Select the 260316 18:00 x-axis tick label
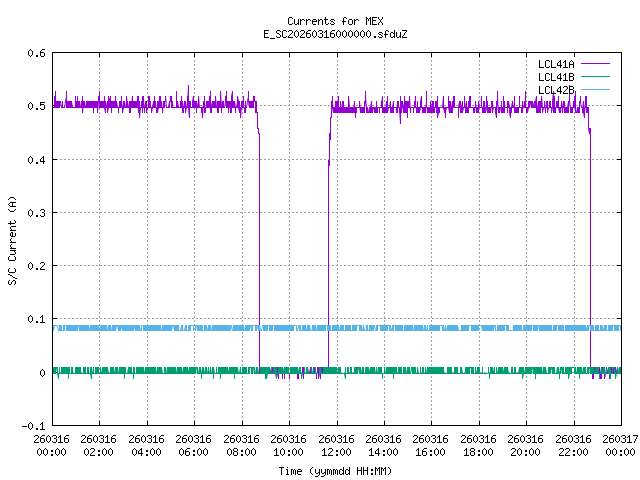The width and height of the screenshot is (640, 480). 478,445
